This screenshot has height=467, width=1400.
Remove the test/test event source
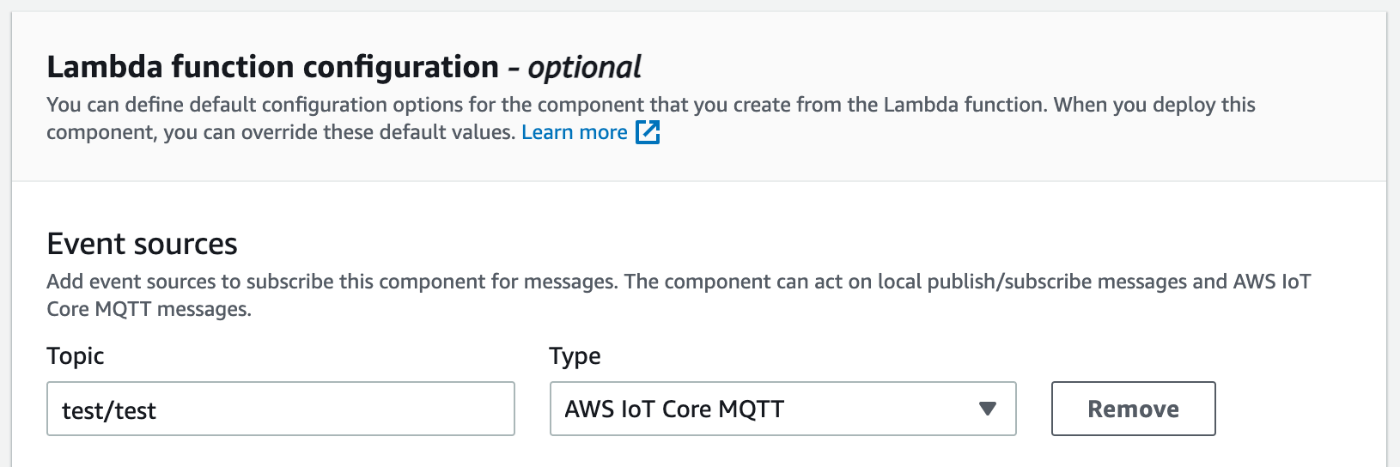(1133, 408)
